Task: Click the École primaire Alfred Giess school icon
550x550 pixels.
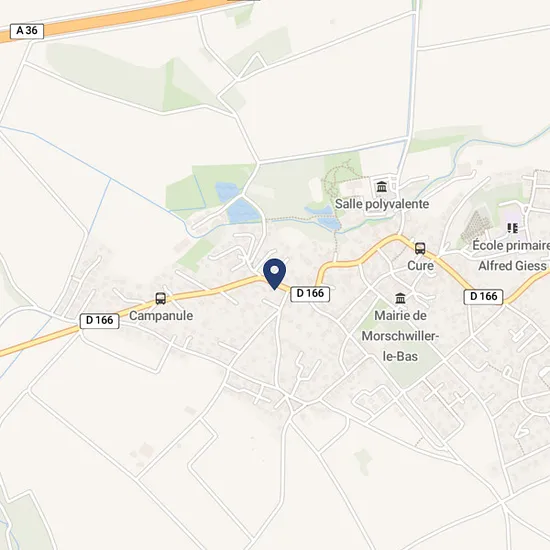Action: 513,228
